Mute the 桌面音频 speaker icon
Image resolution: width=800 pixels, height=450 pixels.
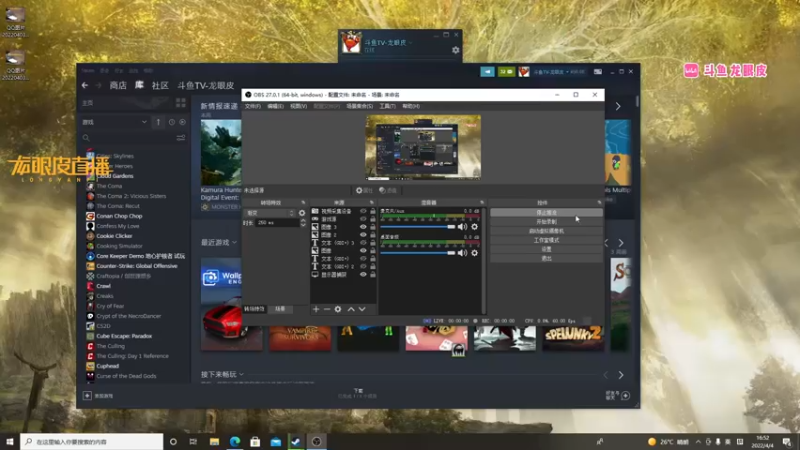(462, 253)
